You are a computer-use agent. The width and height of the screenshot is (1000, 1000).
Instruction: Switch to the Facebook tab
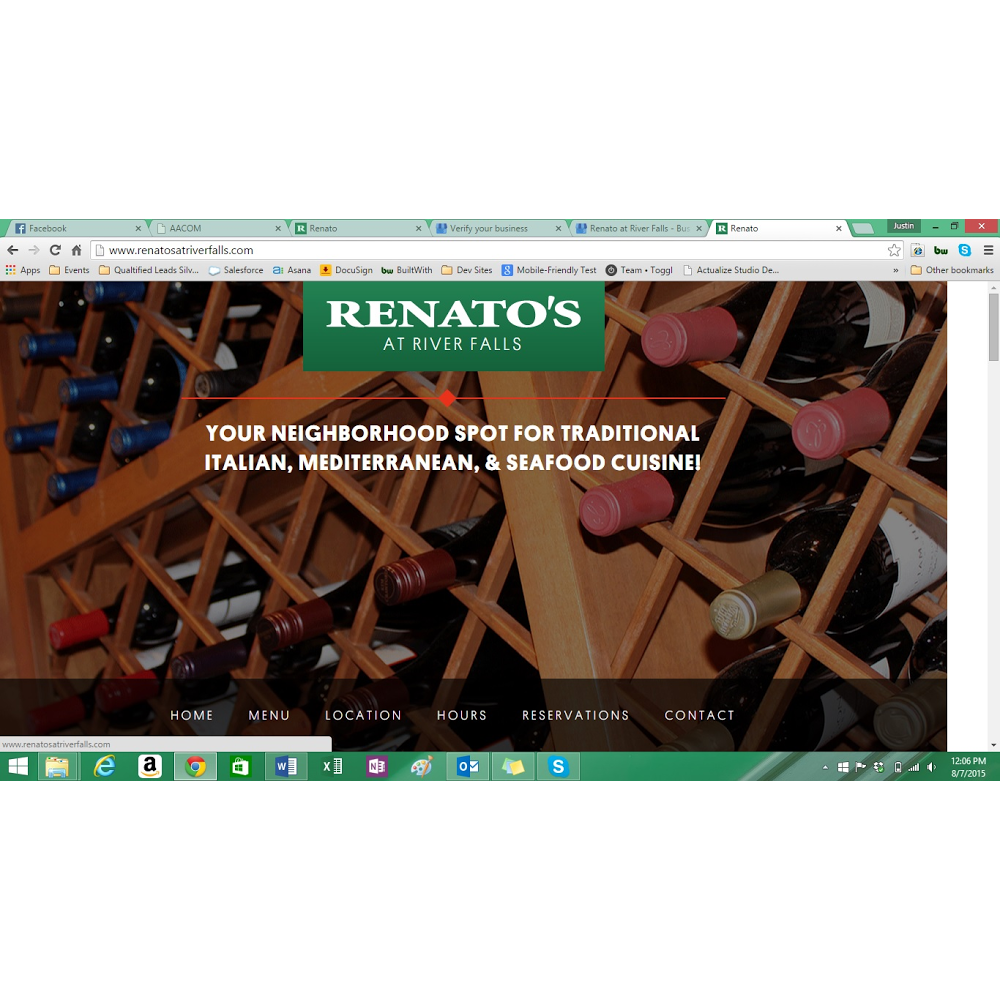point(70,229)
